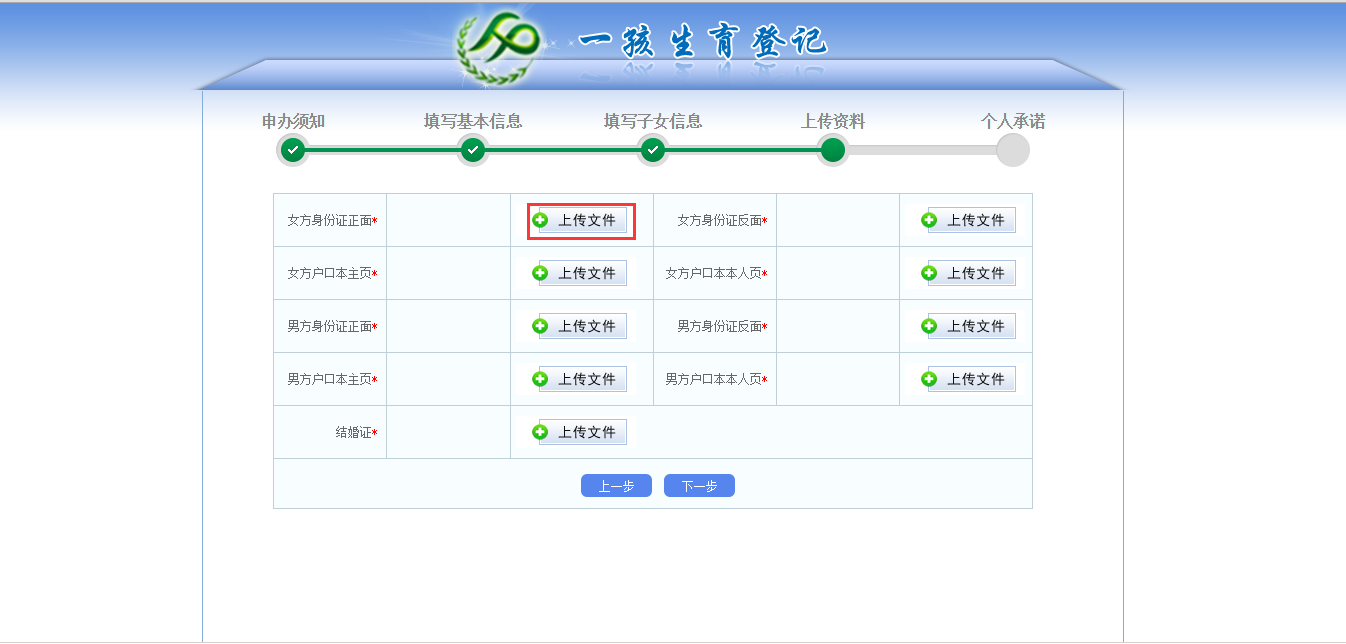The height and width of the screenshot is (644, 1346).
Task: Click the checkmark icon on 申办须知 step
Action: coord(291,151)
